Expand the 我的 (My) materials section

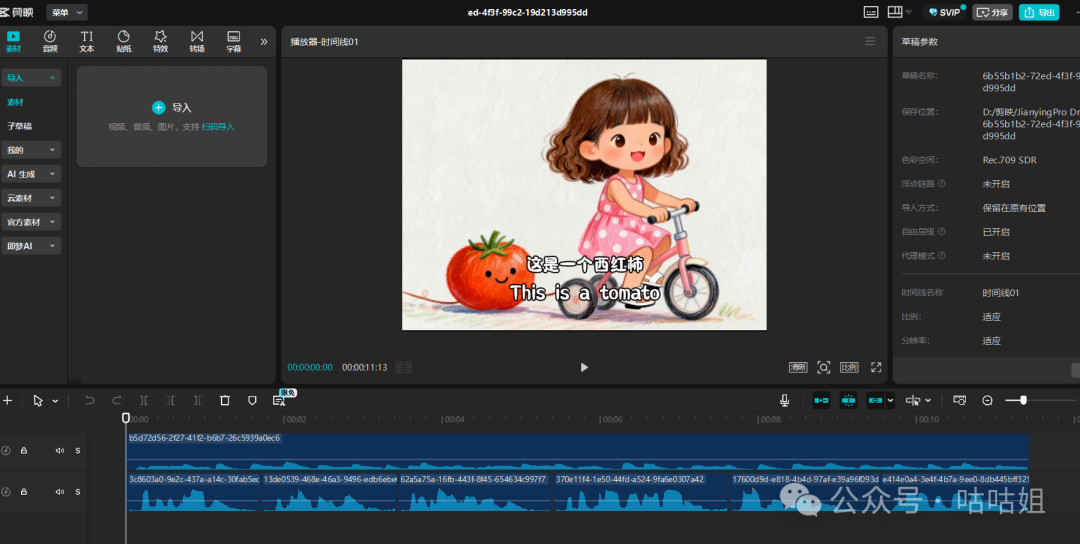point(31,150)
